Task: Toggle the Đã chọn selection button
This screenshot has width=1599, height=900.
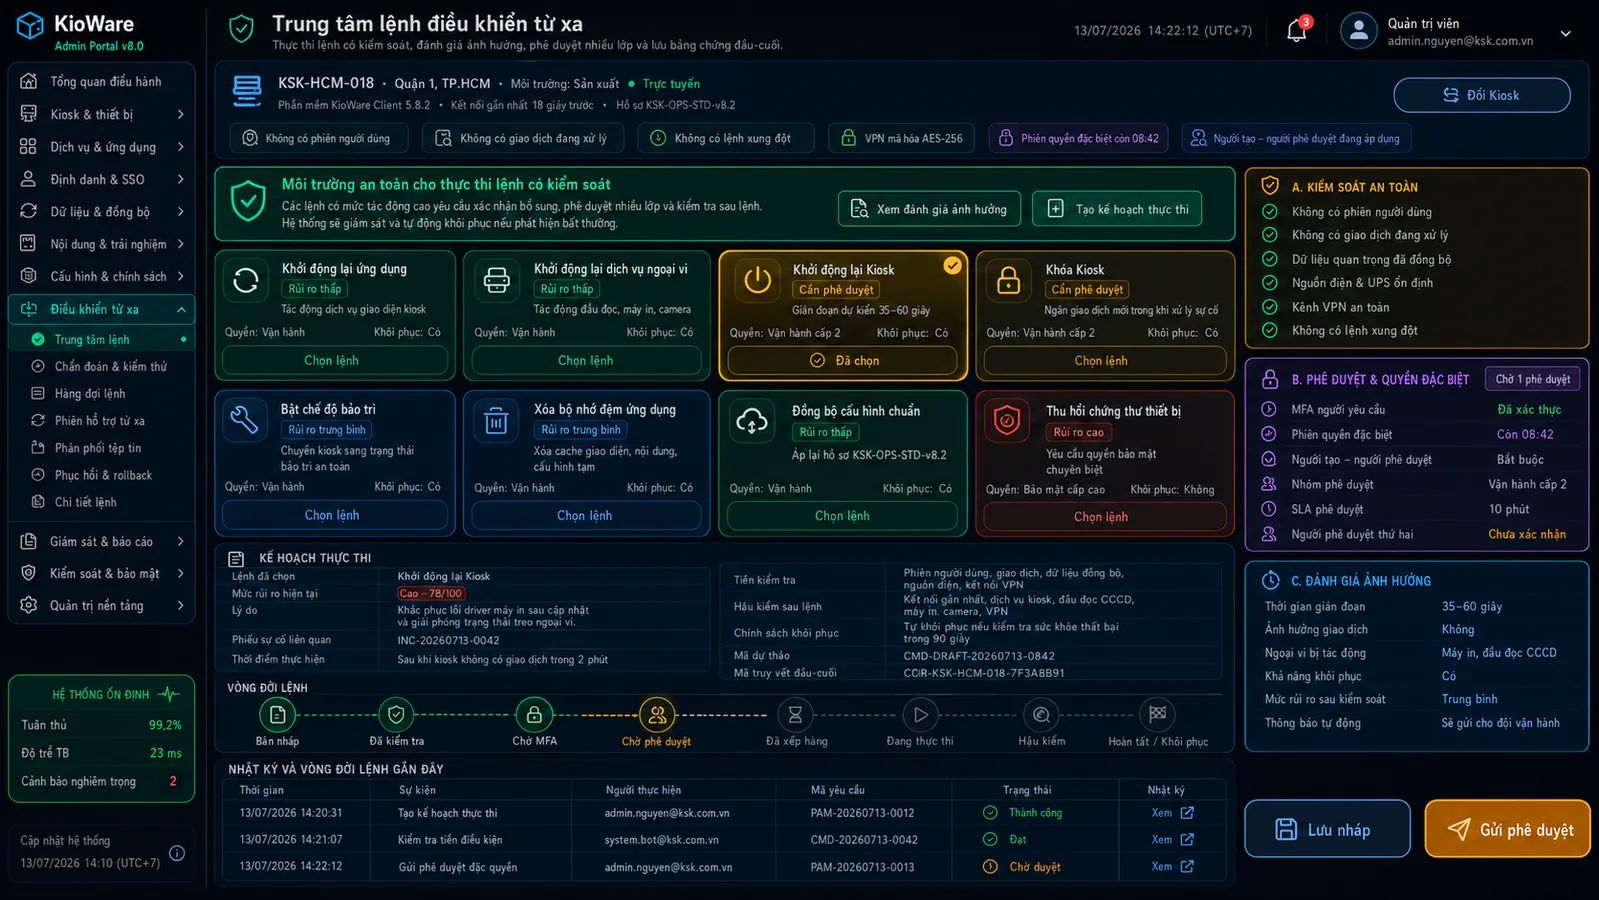Action: click(843, 361)
